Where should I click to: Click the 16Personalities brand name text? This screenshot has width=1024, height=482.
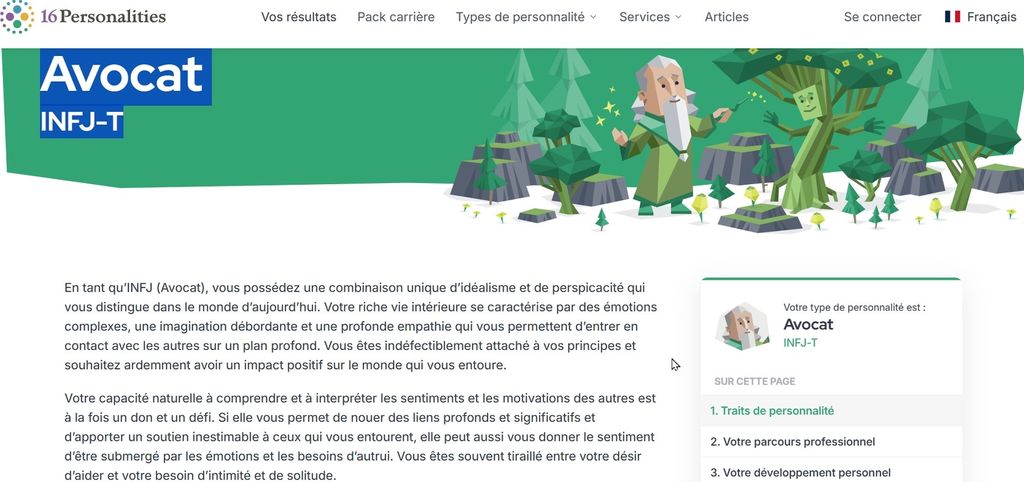(x=103, y=16)
